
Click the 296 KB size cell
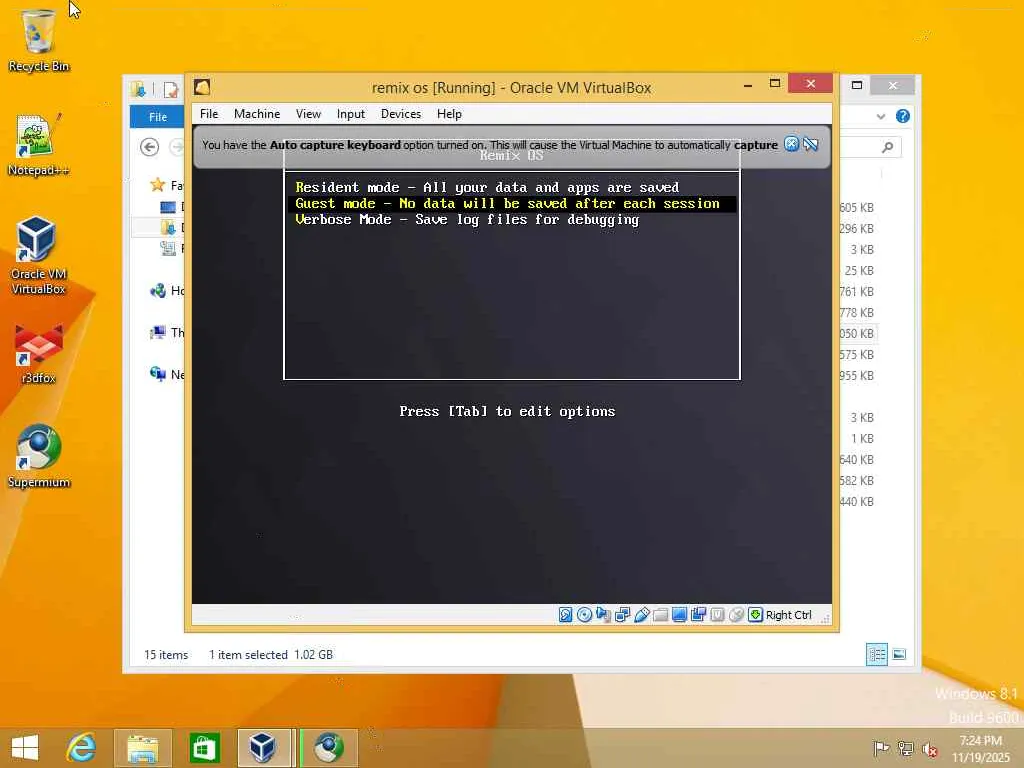857,229
